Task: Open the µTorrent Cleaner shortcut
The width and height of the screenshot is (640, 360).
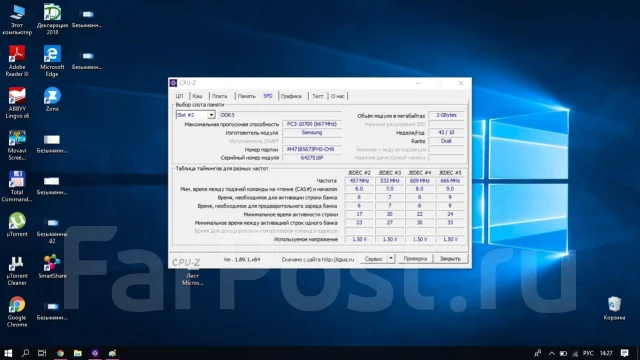Action: [17, 270]
